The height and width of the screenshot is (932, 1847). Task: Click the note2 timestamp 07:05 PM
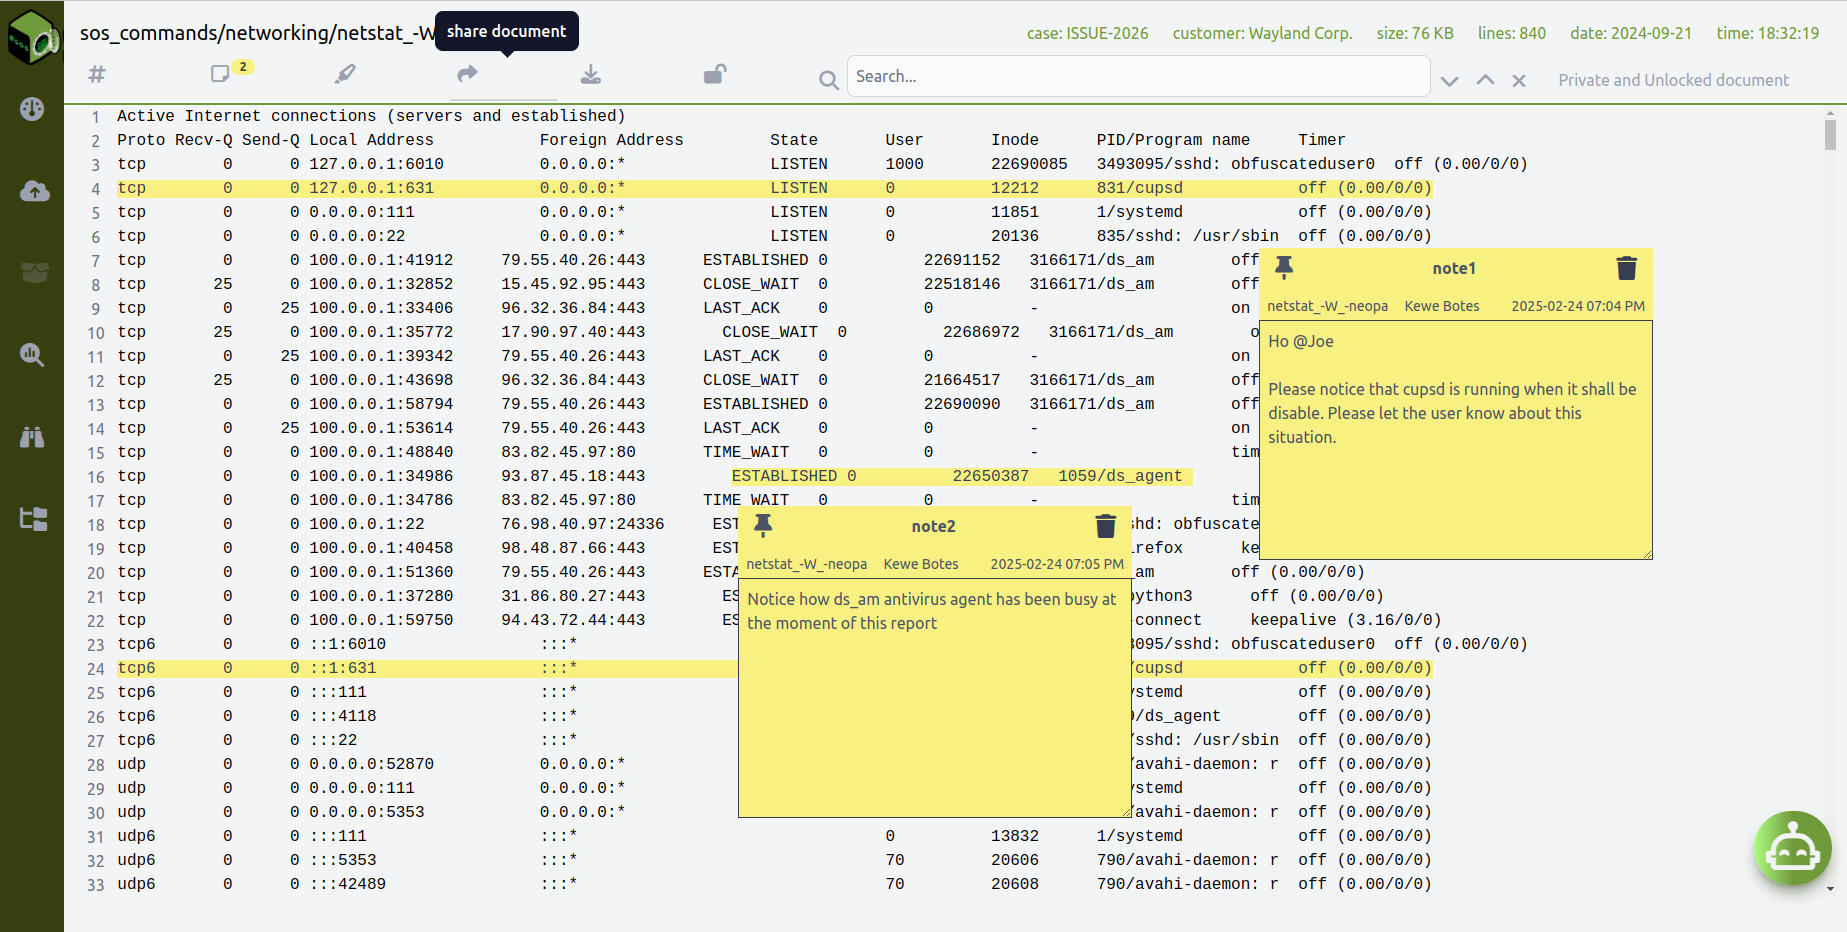point(1057,564)
